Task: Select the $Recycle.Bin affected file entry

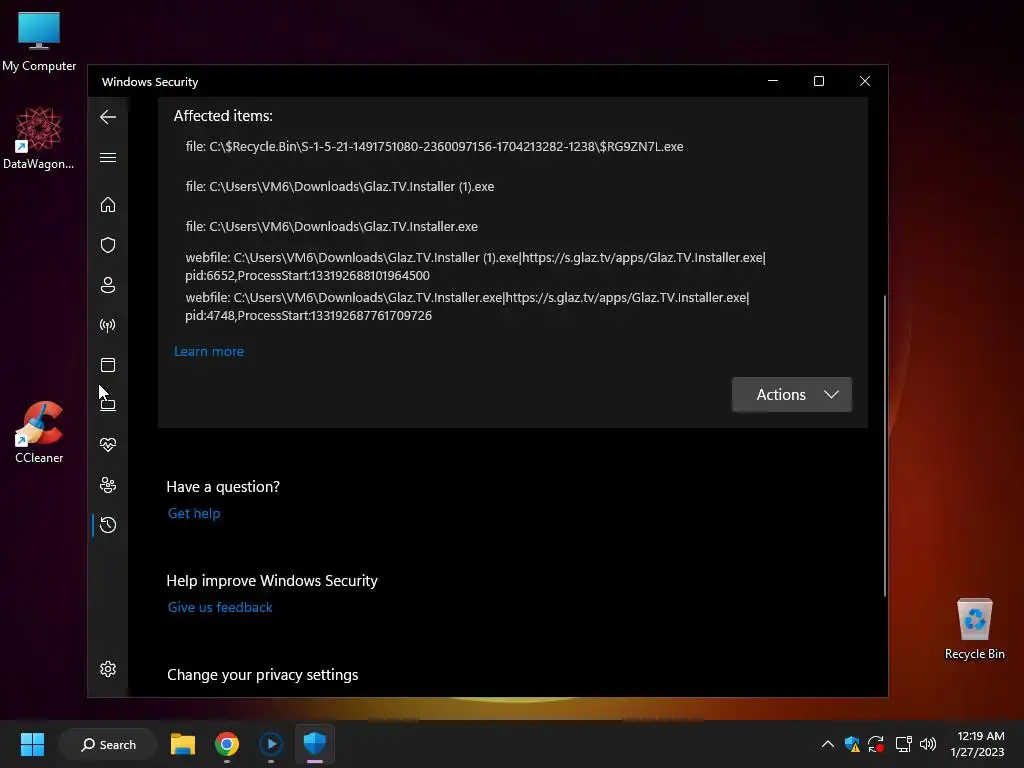Action: [x=434, y=146]
